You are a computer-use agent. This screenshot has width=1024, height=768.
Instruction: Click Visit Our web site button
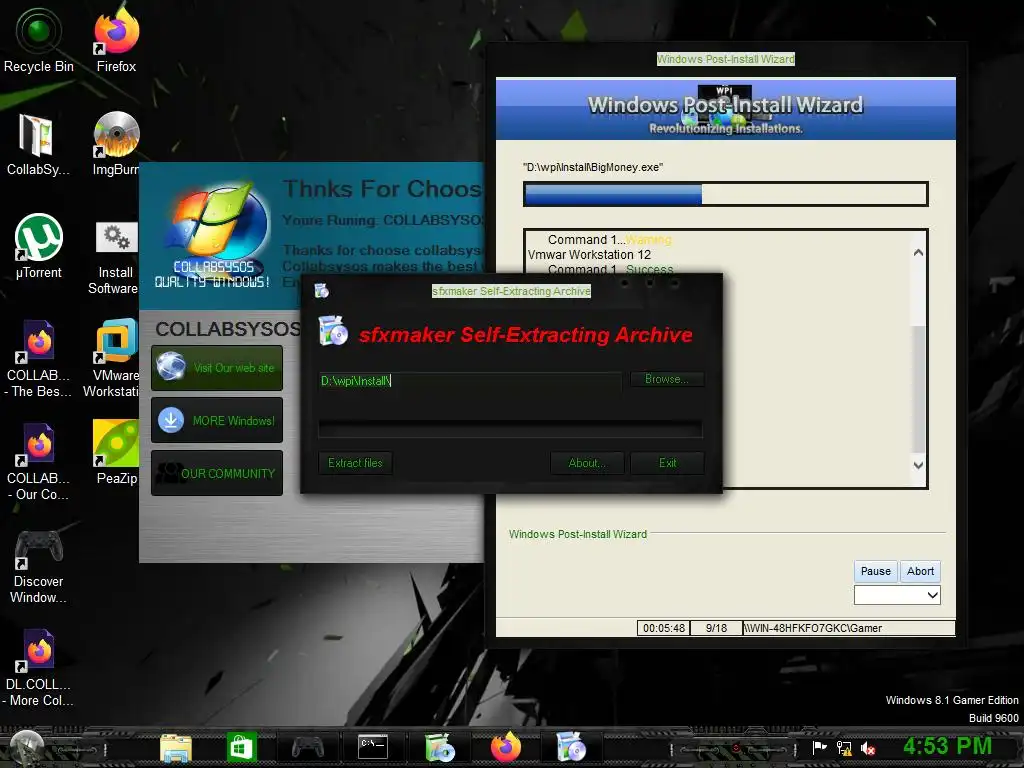[x=217, y=368]
